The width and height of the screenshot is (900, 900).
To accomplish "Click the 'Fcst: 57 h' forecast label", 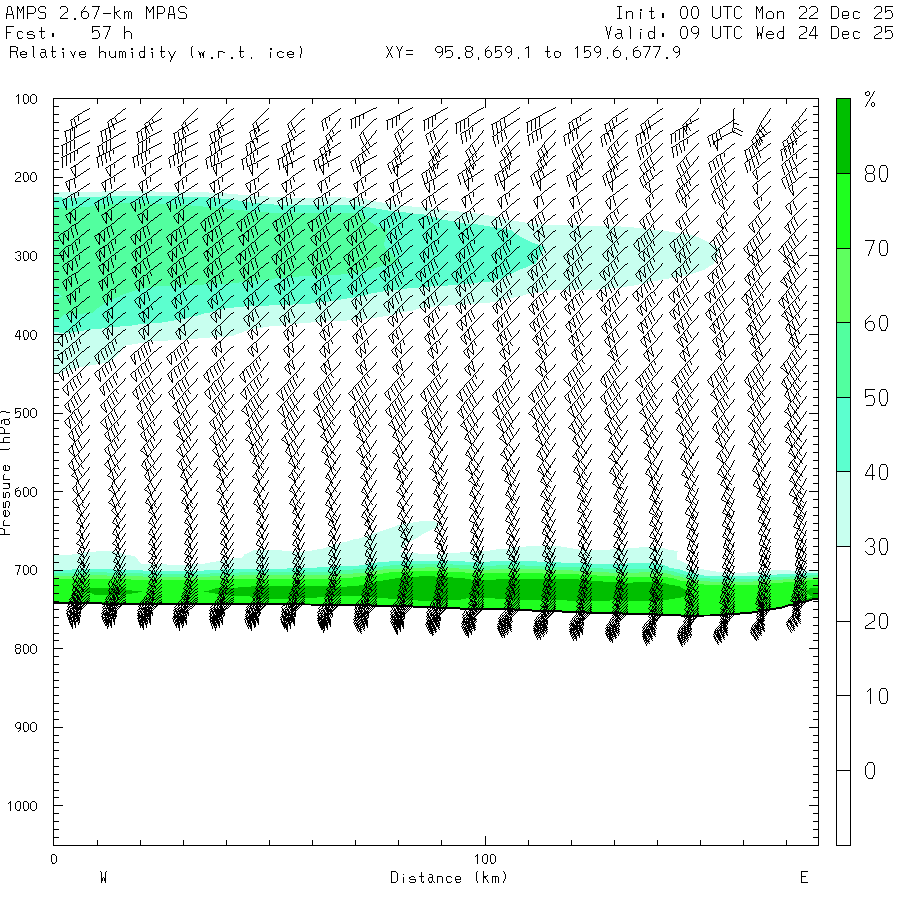I will point(69,33).
